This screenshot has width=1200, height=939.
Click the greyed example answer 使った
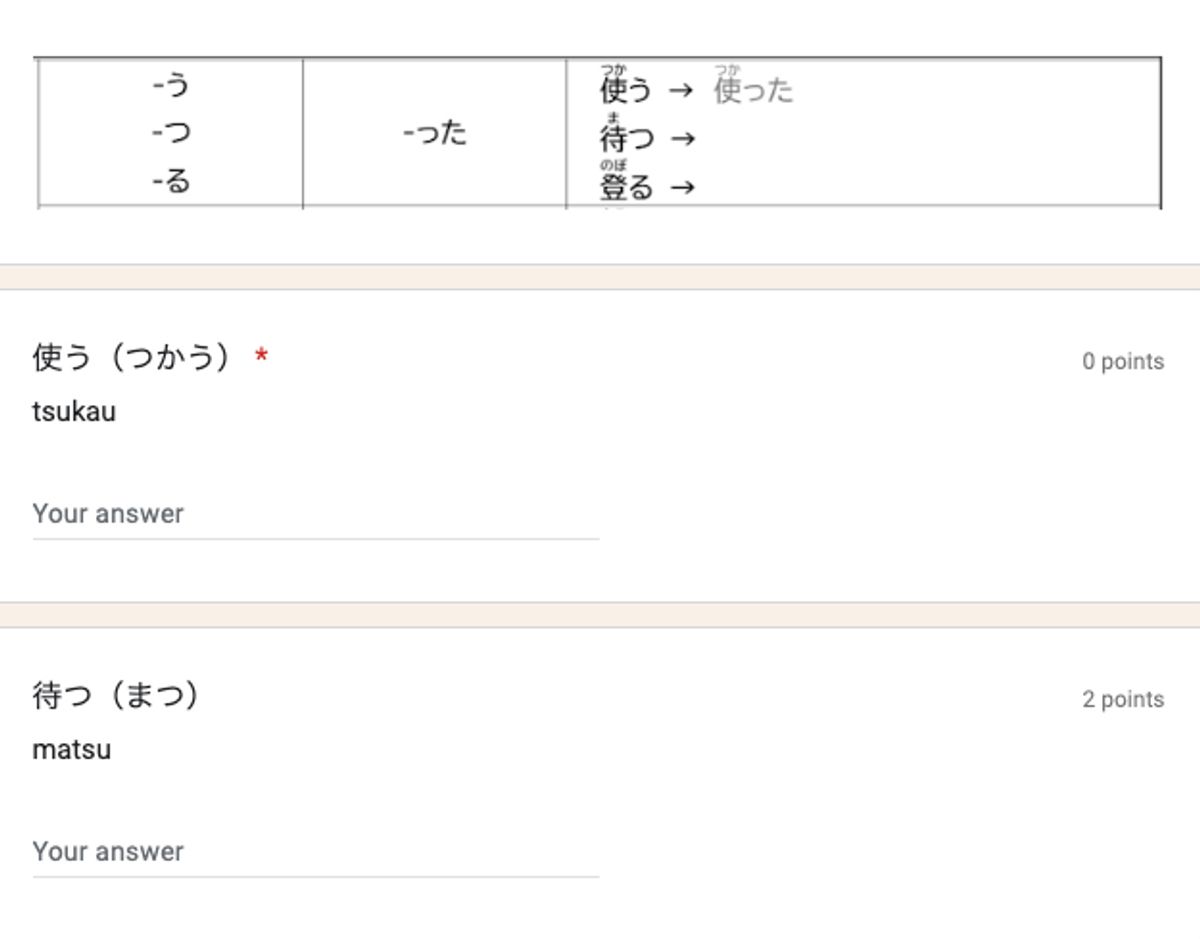point(752,90)
